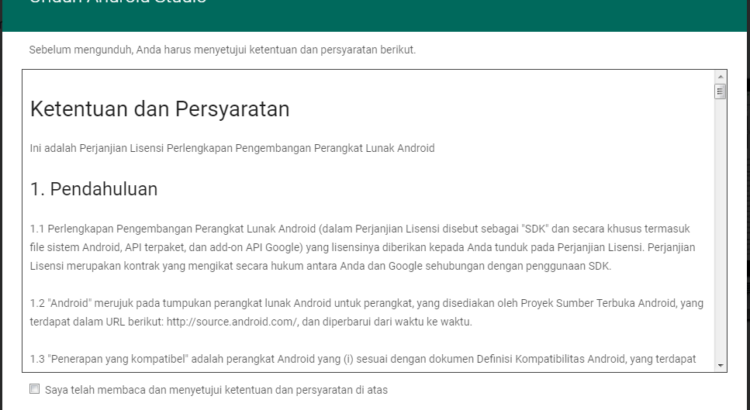Image resolution: width=750 pixels, height=410 pixels.
Task: Click the "Ini adalah Perjanjian Lisensi" sentence
Action: (232, 148)
